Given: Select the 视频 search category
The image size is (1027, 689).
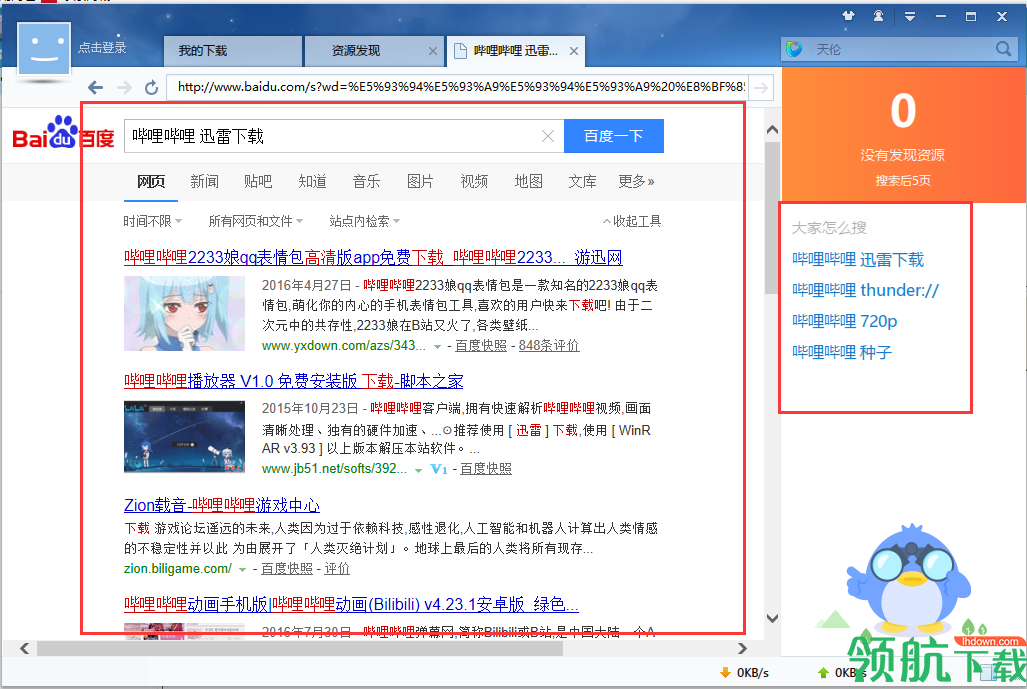Looking at the screenshot, I should coord(474,181).
